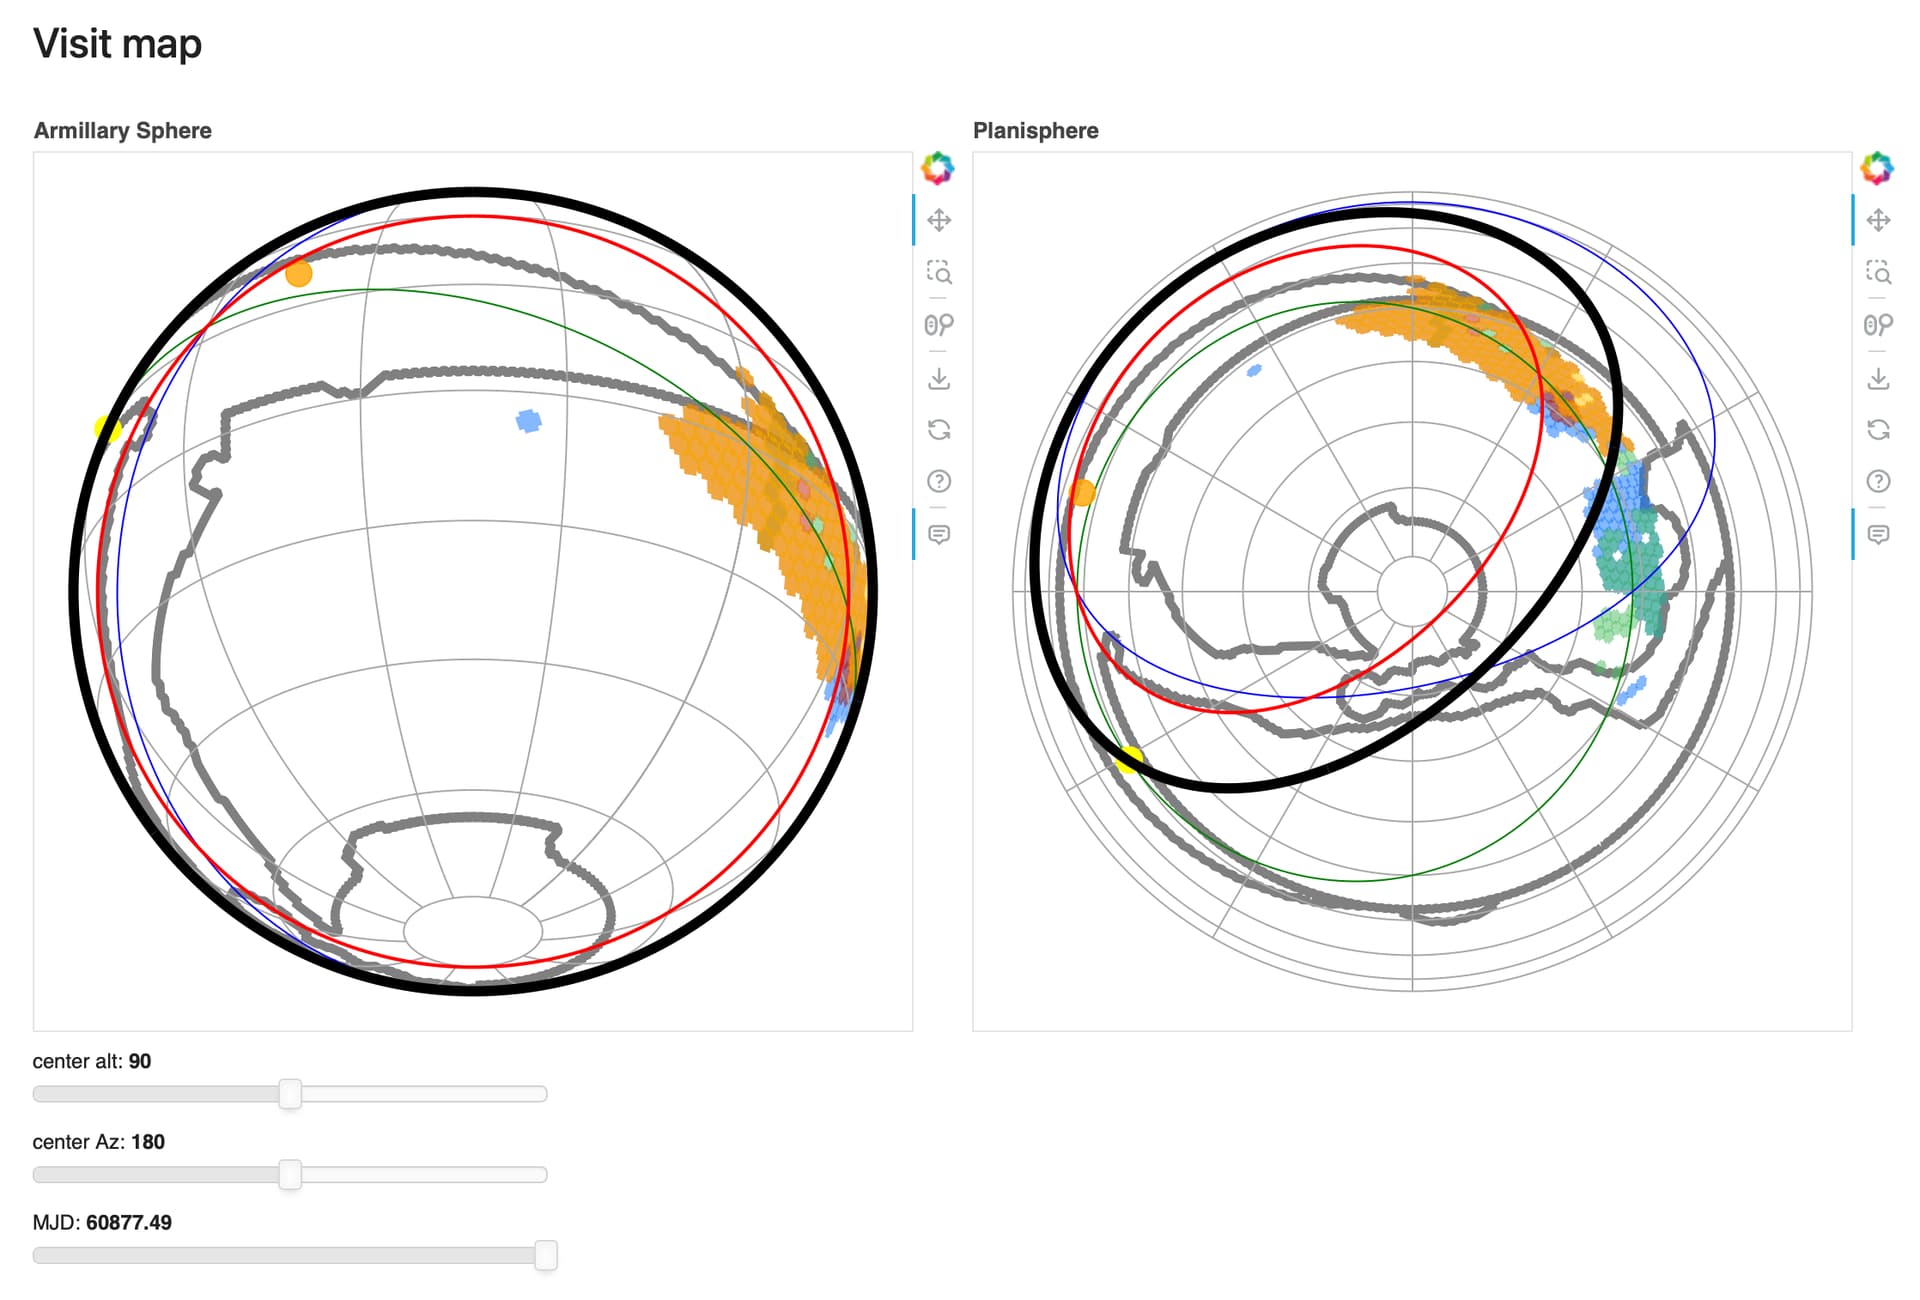Reset the Armillary Sphere plot view

(938, 430)
